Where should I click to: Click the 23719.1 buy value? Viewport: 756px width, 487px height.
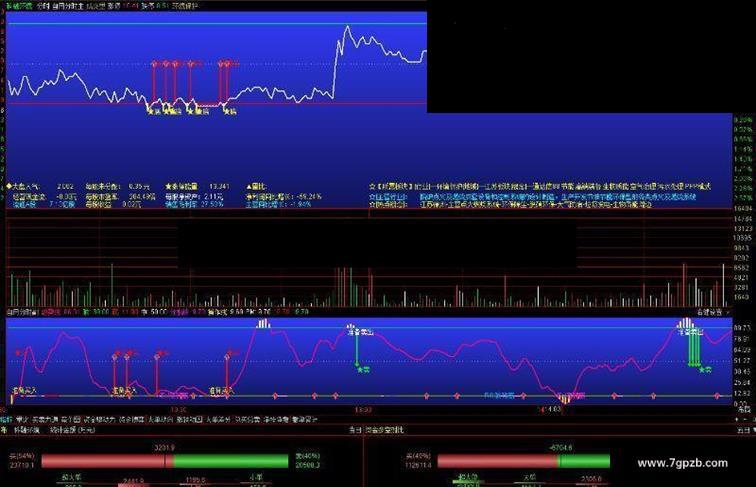pos(22,465)
